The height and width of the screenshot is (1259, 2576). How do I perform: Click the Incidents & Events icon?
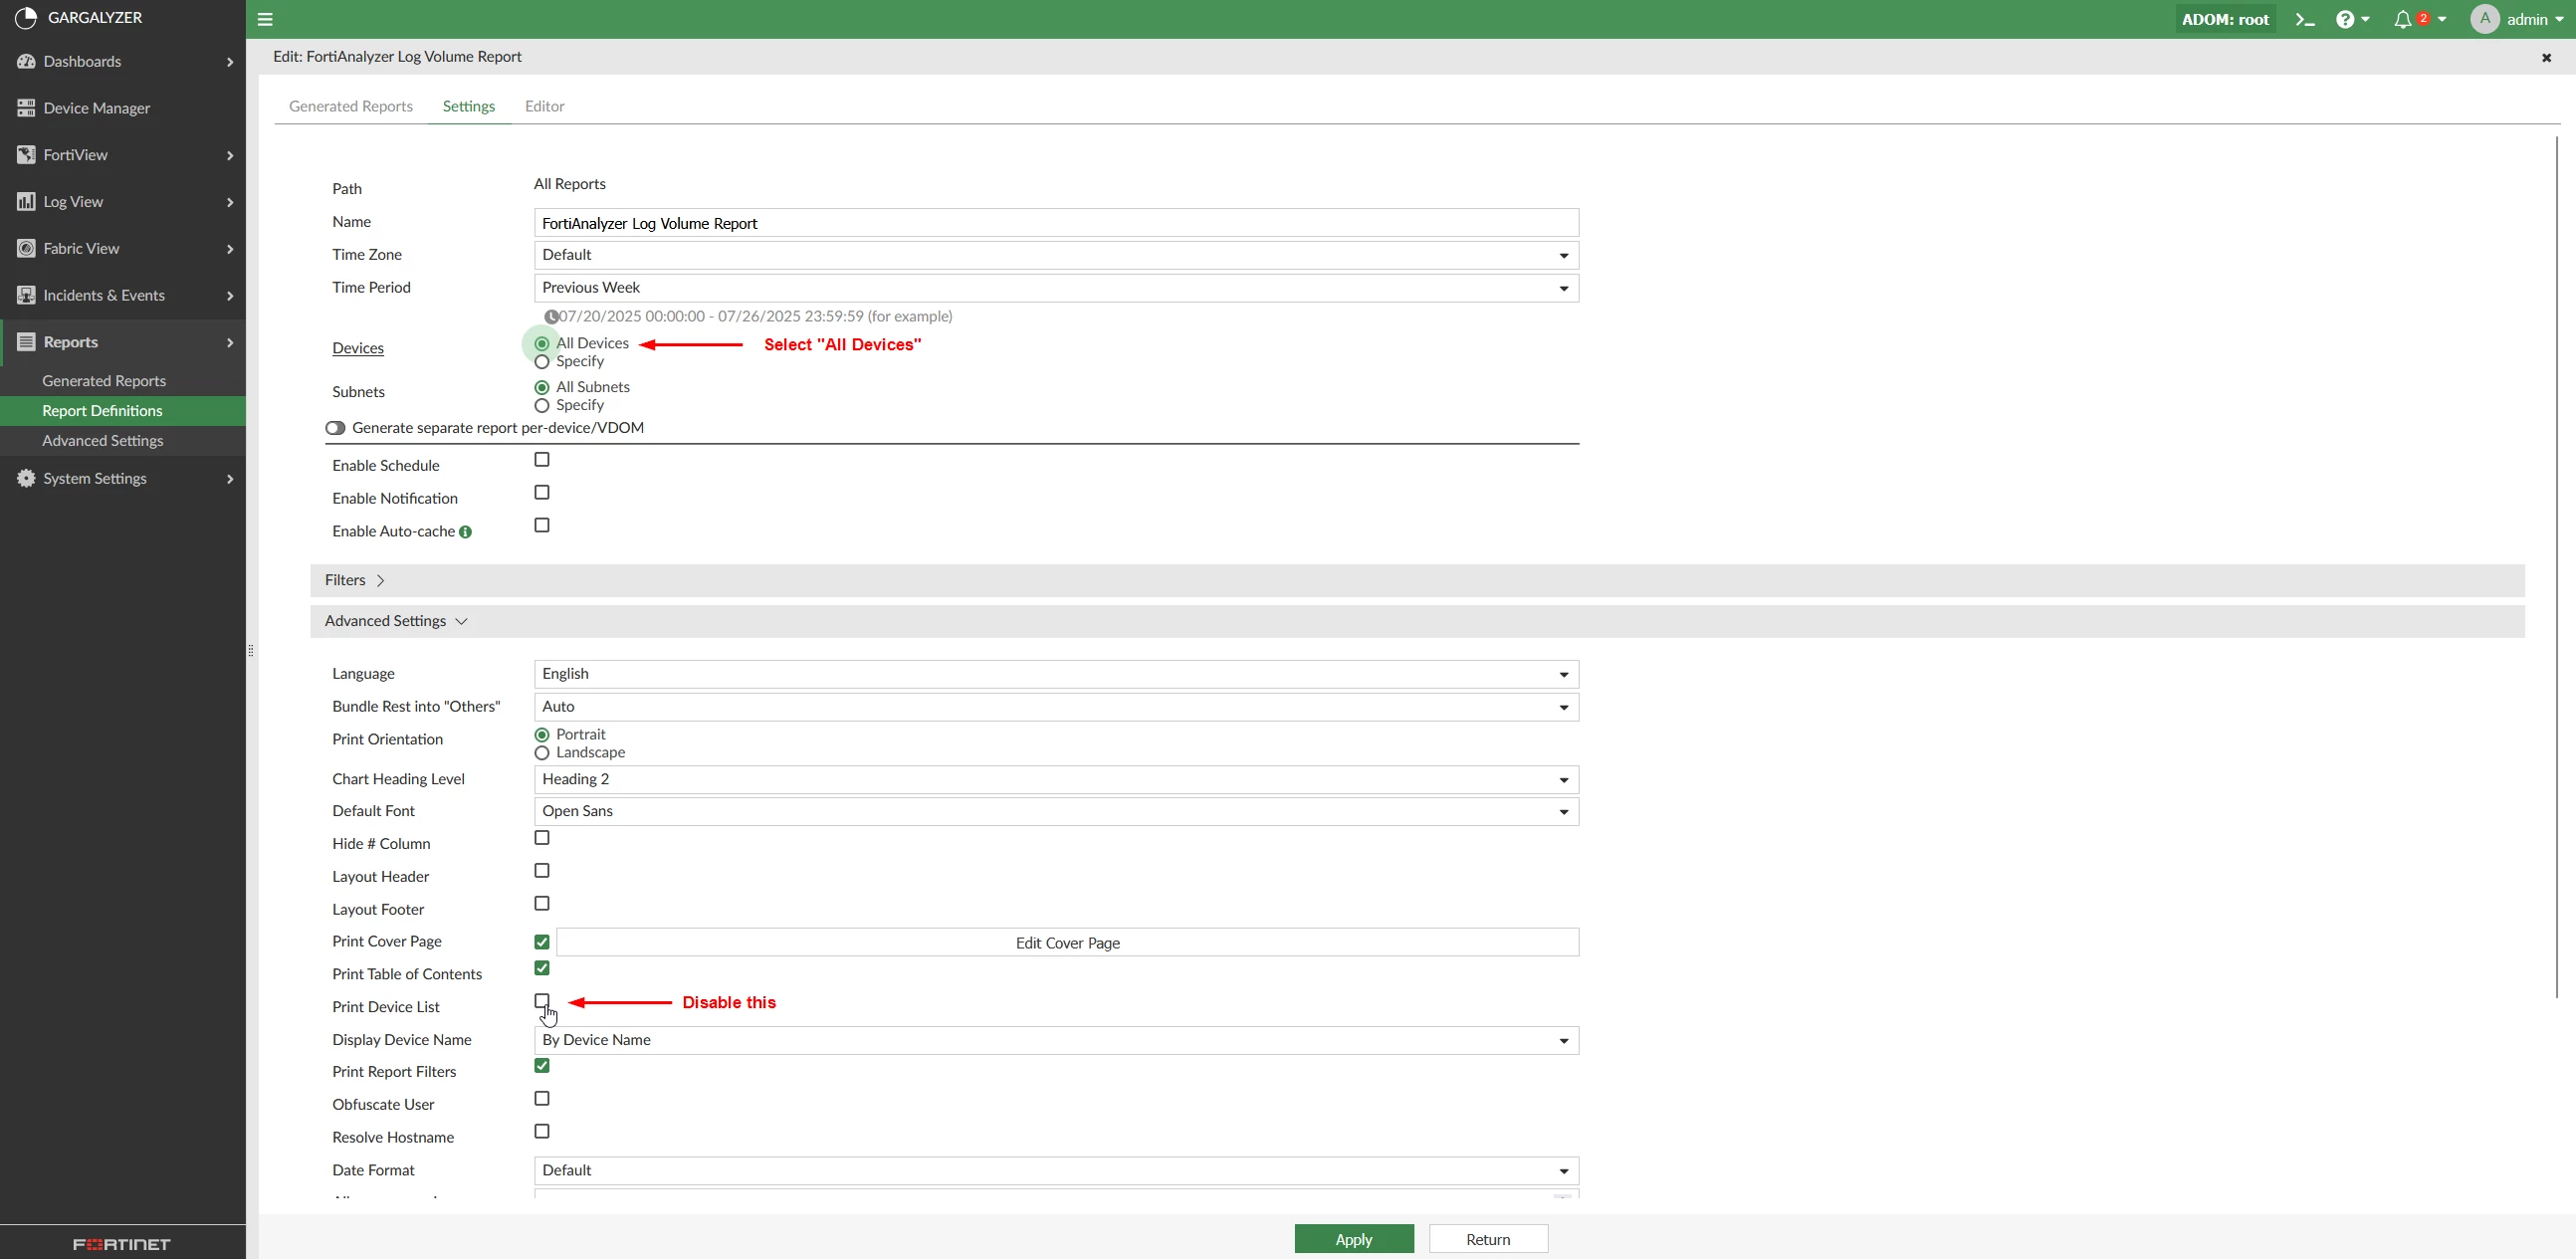(x=26, y=295)
